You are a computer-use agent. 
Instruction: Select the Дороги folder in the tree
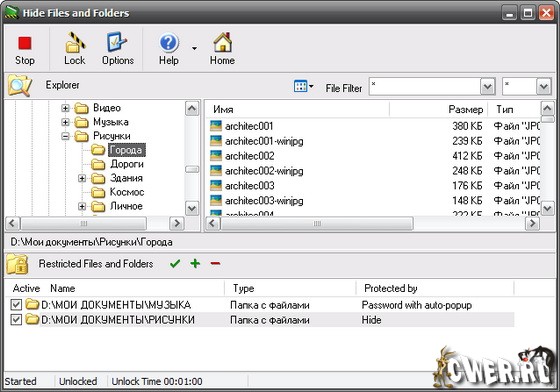click(x=127, y=164)
